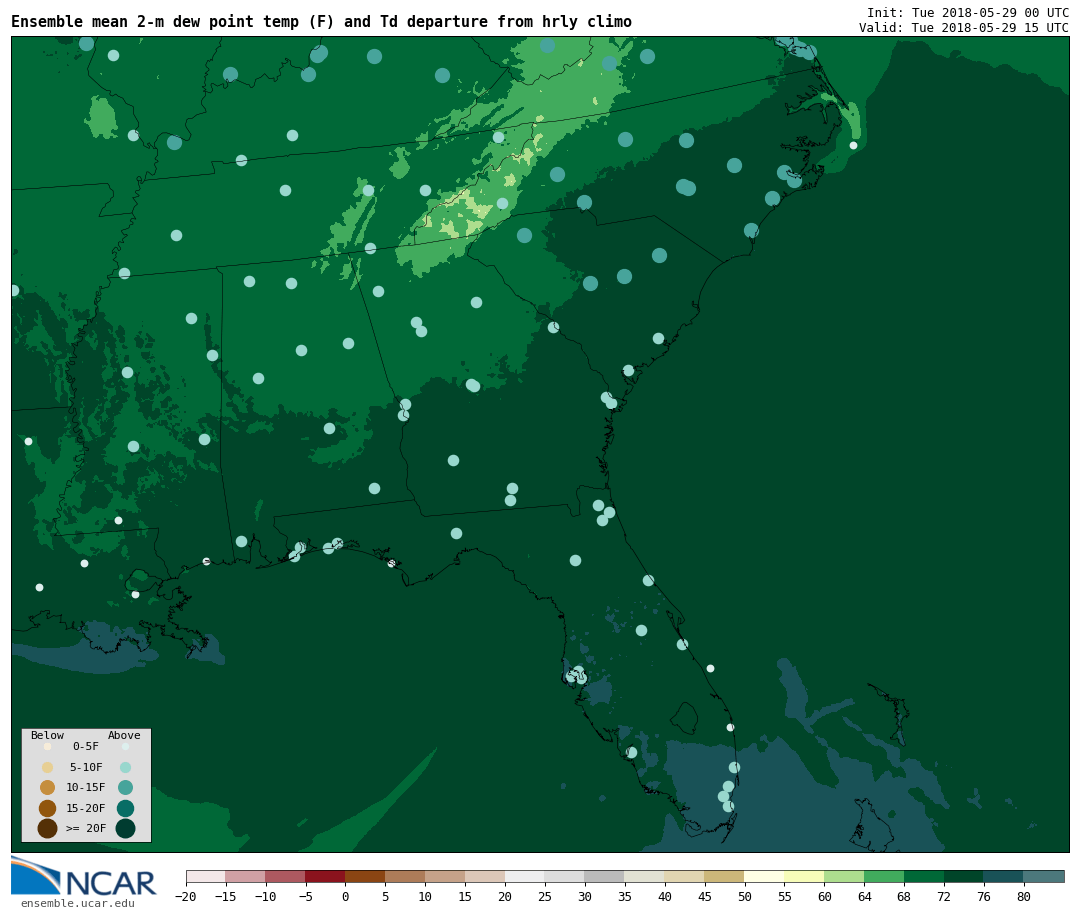Click the '>= 20F' dark green Above circle
The image size is (1080, 915).
point(125,828)
